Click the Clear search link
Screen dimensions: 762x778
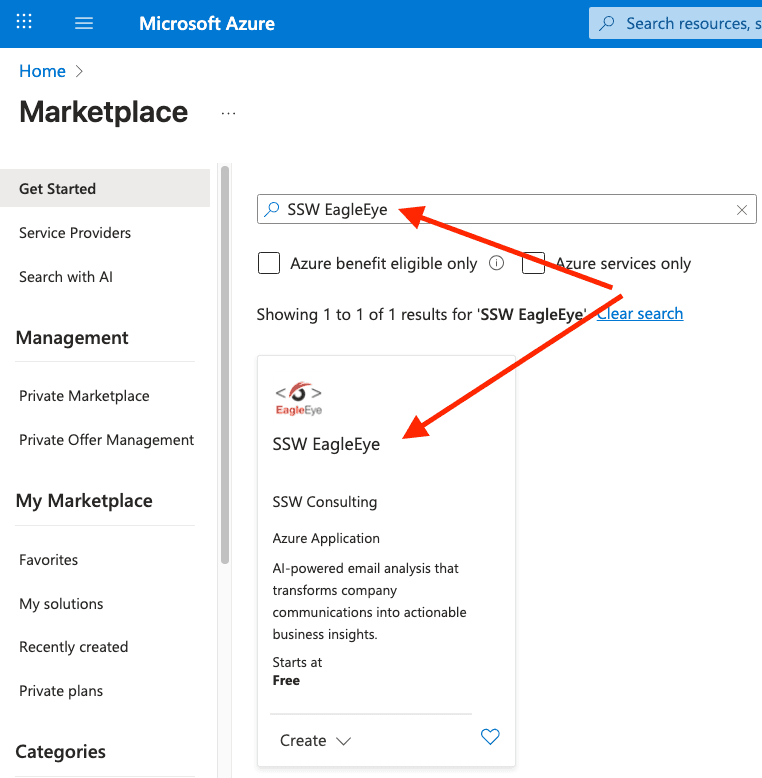(x=640, y=314)
